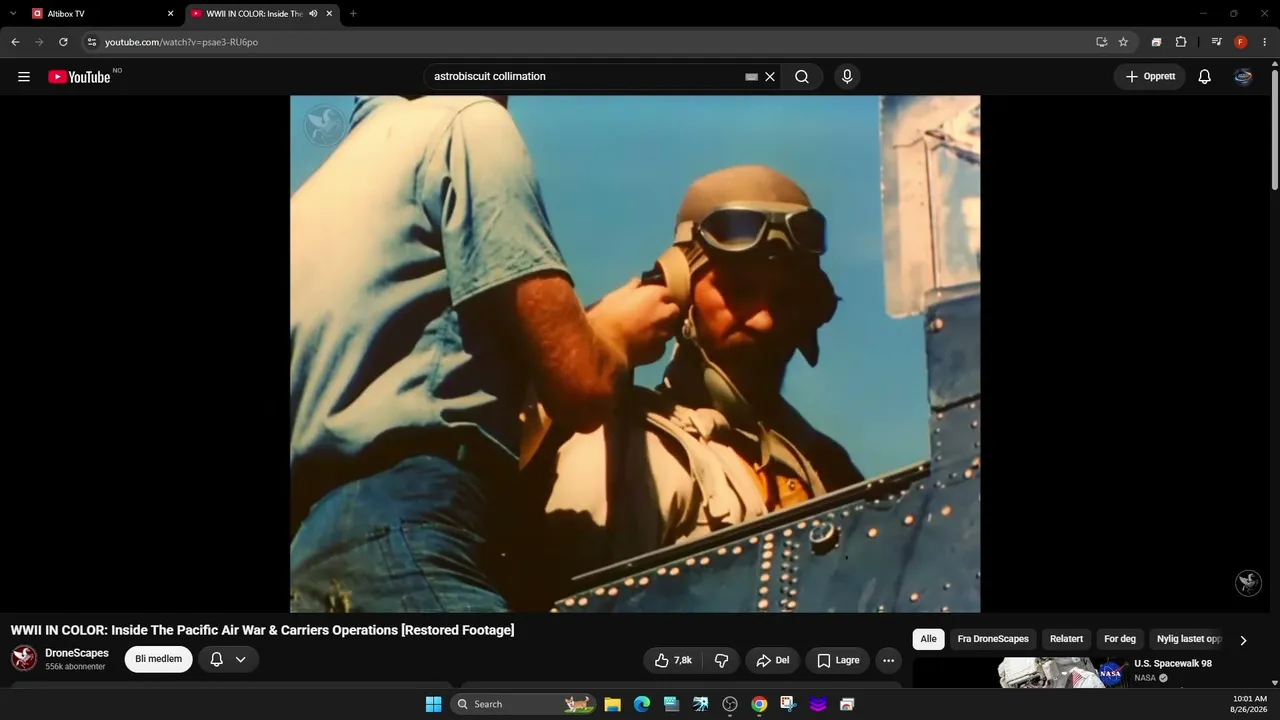Open the YouTube account avatar menu

[1243, 77]
